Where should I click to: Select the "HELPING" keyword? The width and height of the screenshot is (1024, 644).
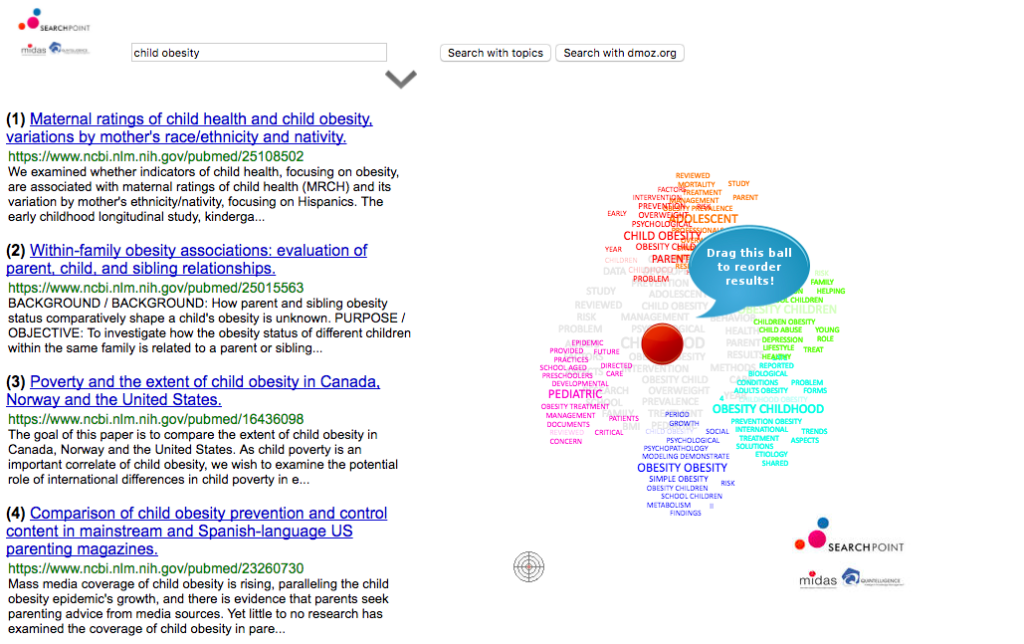(x=831, y=291)
